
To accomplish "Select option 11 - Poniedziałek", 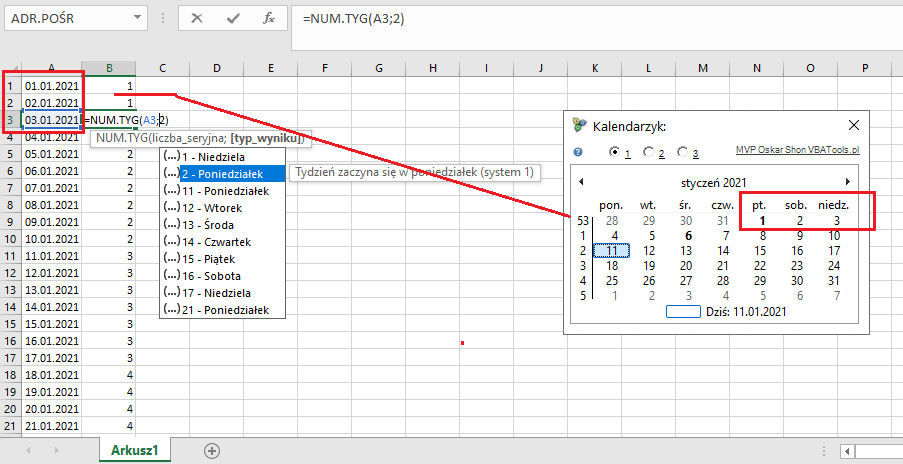I will [x=222, y=191].
